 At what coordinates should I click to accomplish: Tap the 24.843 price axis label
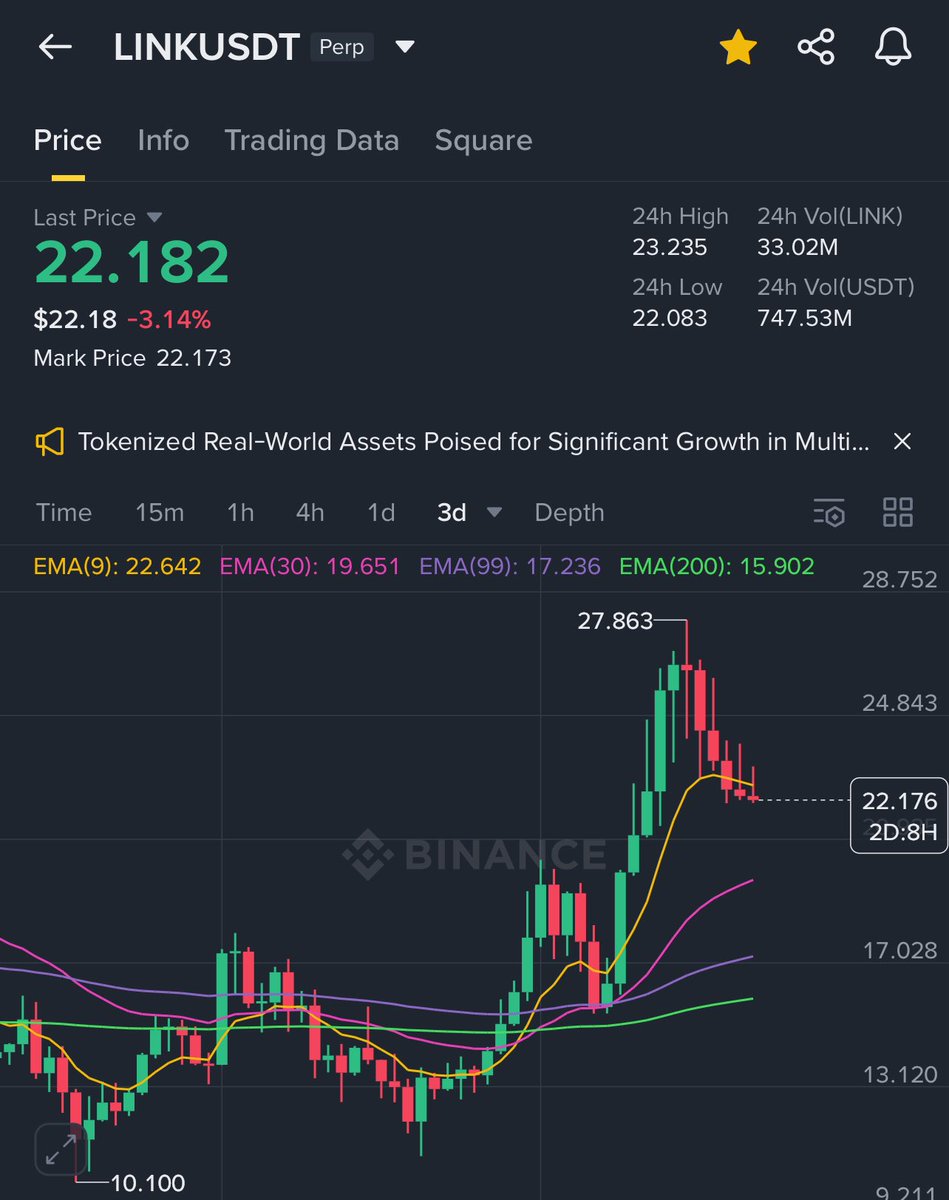pos(900,703)
